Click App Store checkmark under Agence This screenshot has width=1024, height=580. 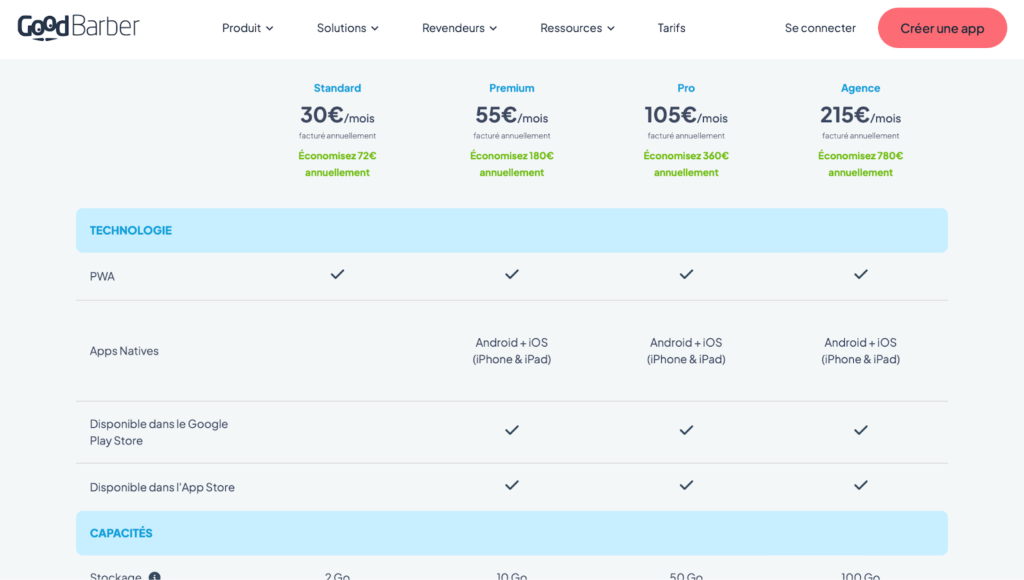[860, 485]
